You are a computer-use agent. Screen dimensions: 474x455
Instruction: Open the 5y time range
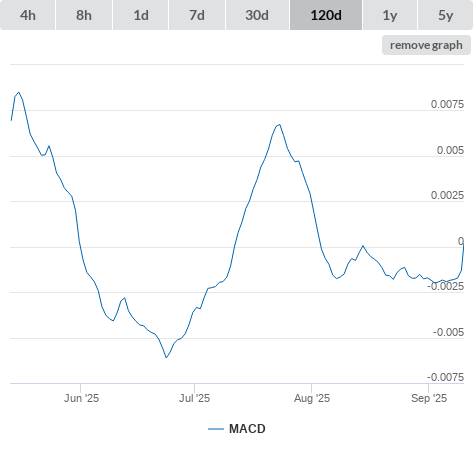point(445,15)
